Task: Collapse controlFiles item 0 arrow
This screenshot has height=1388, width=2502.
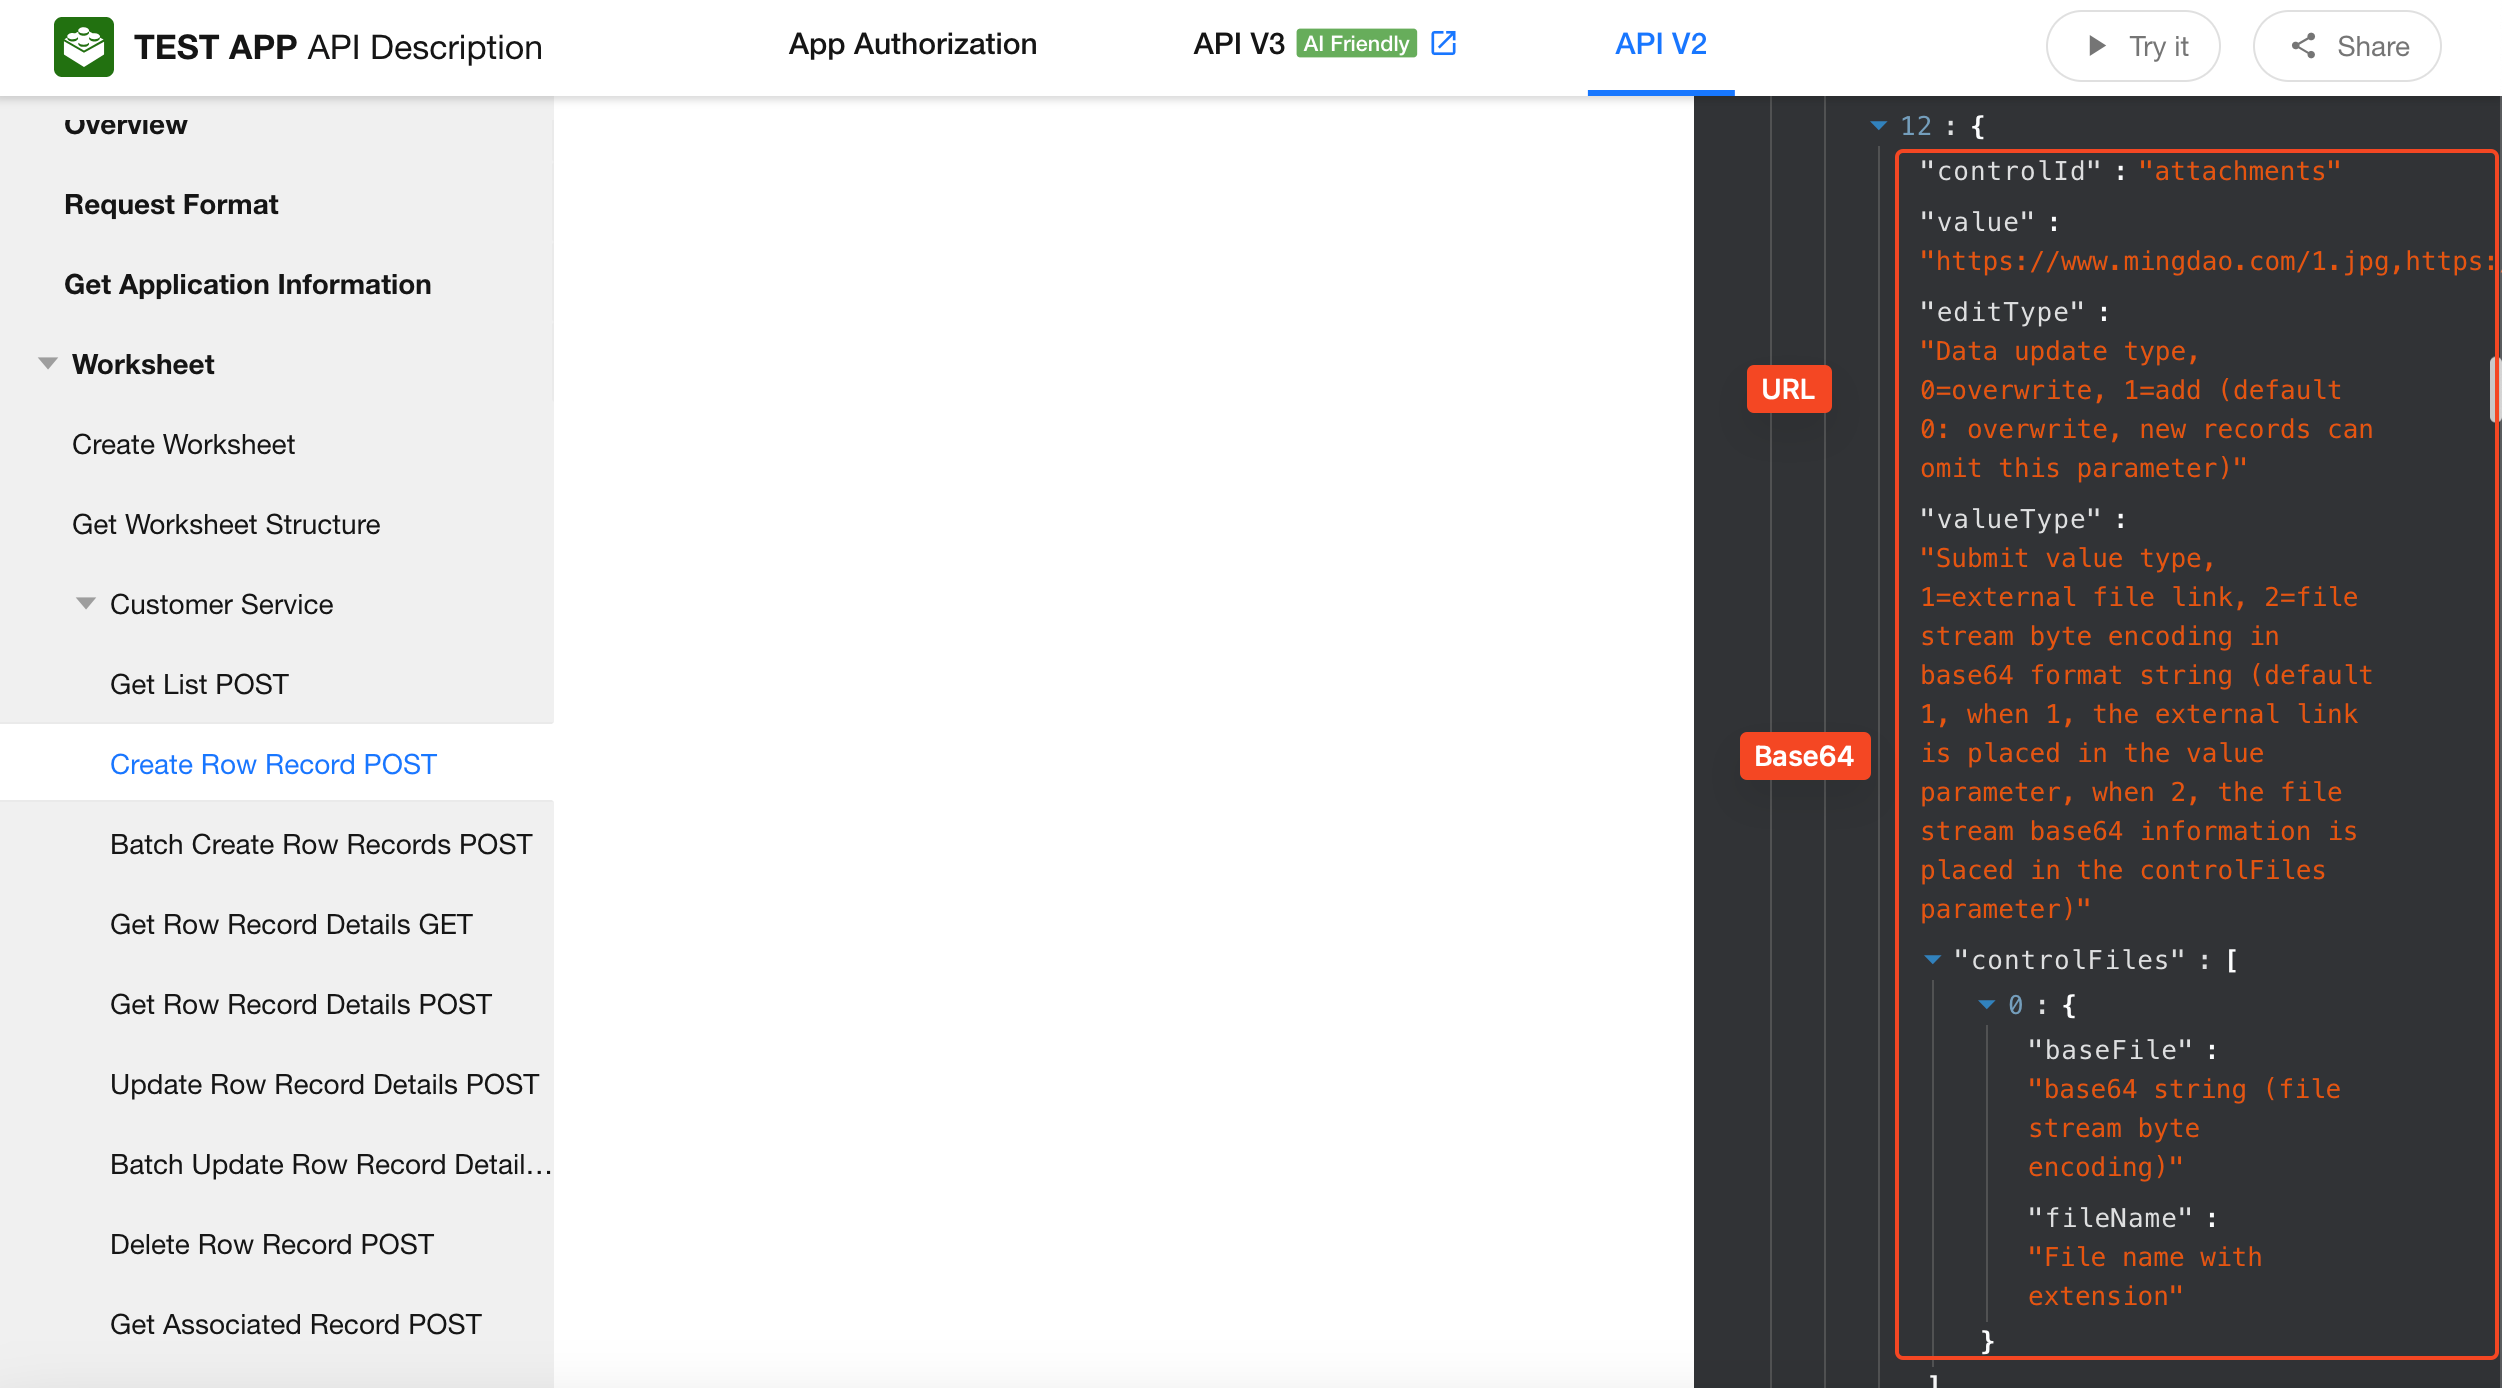Action: pos(1987,1005)
